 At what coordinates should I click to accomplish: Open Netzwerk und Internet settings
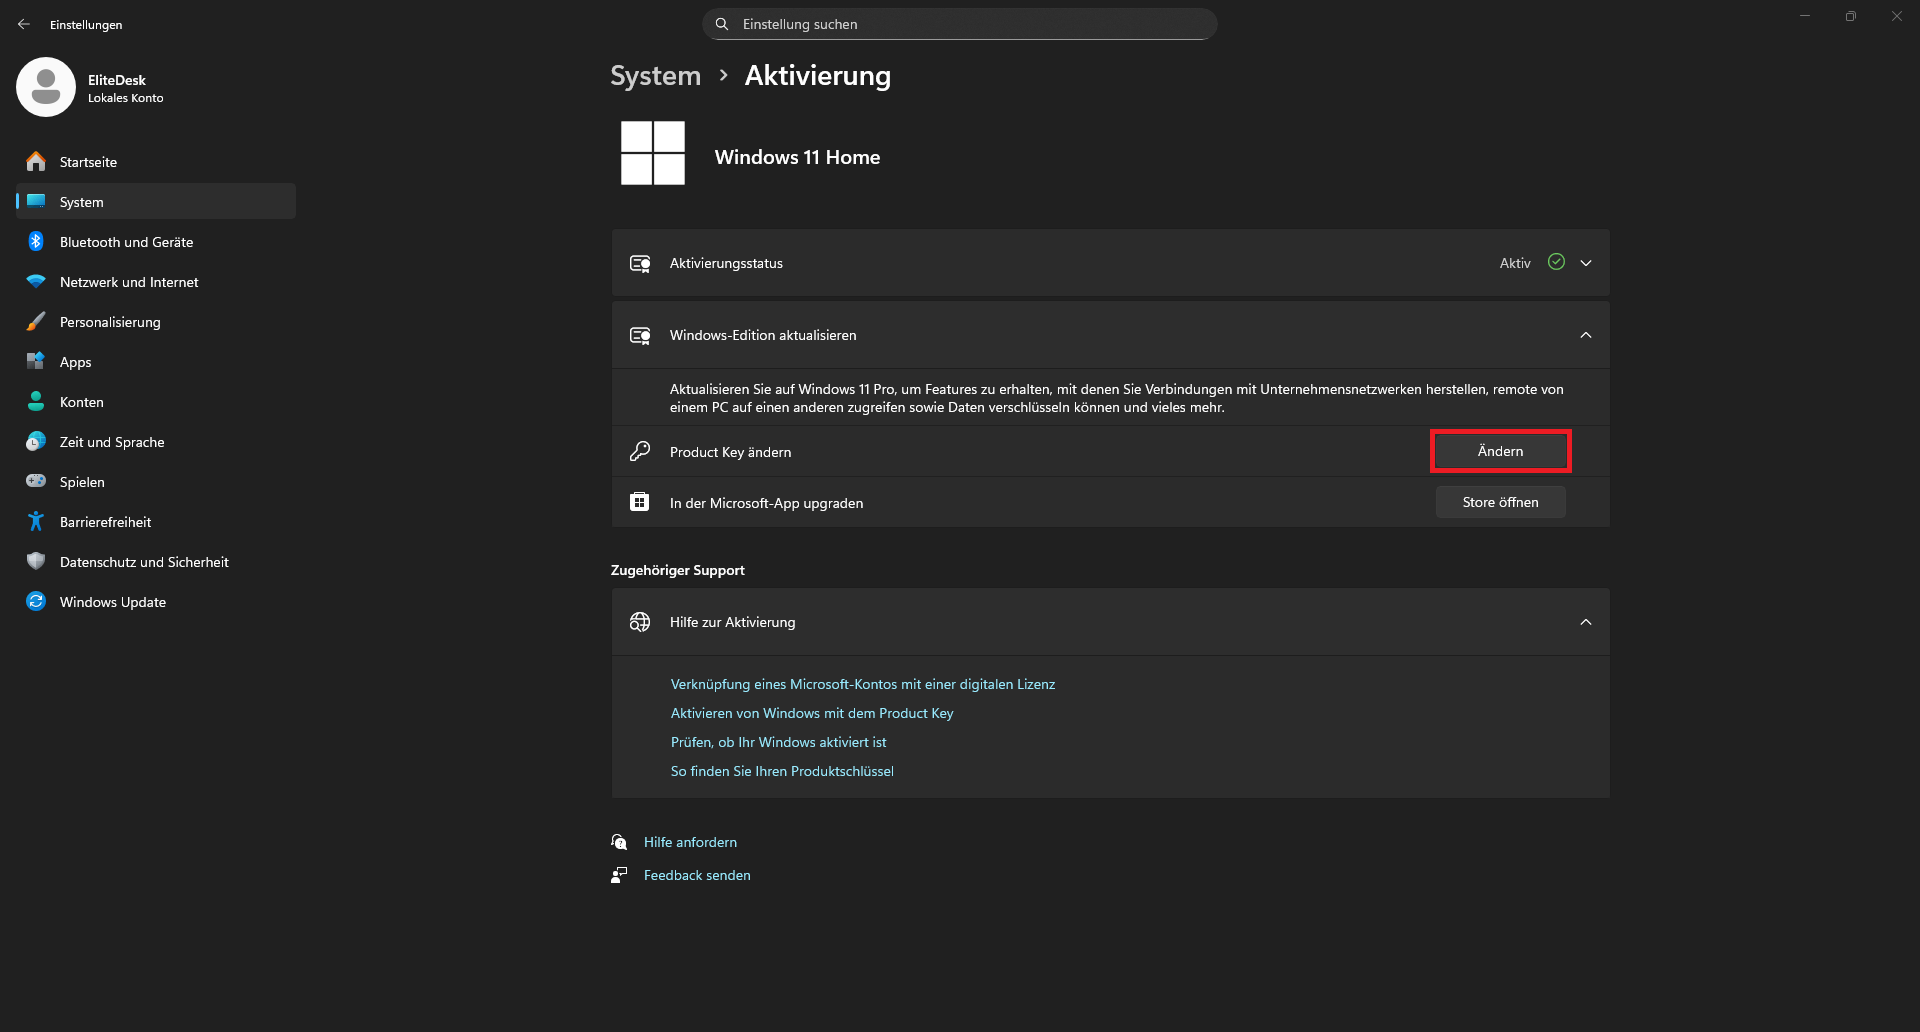[156, 281]
